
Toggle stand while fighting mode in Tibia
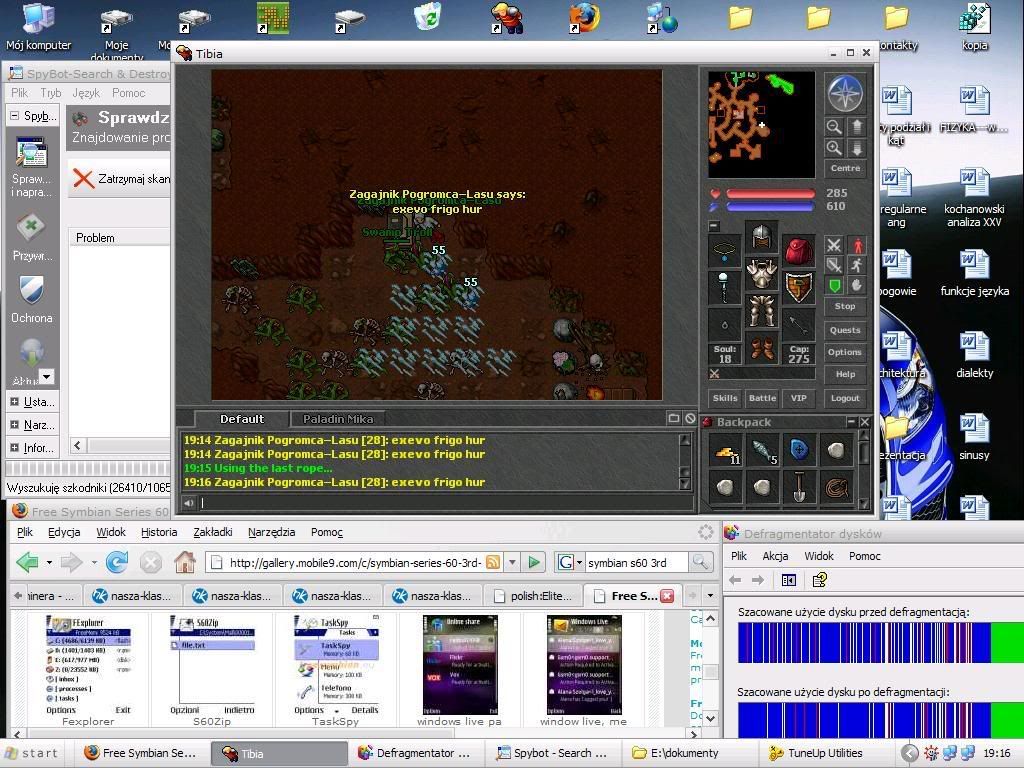857,246
